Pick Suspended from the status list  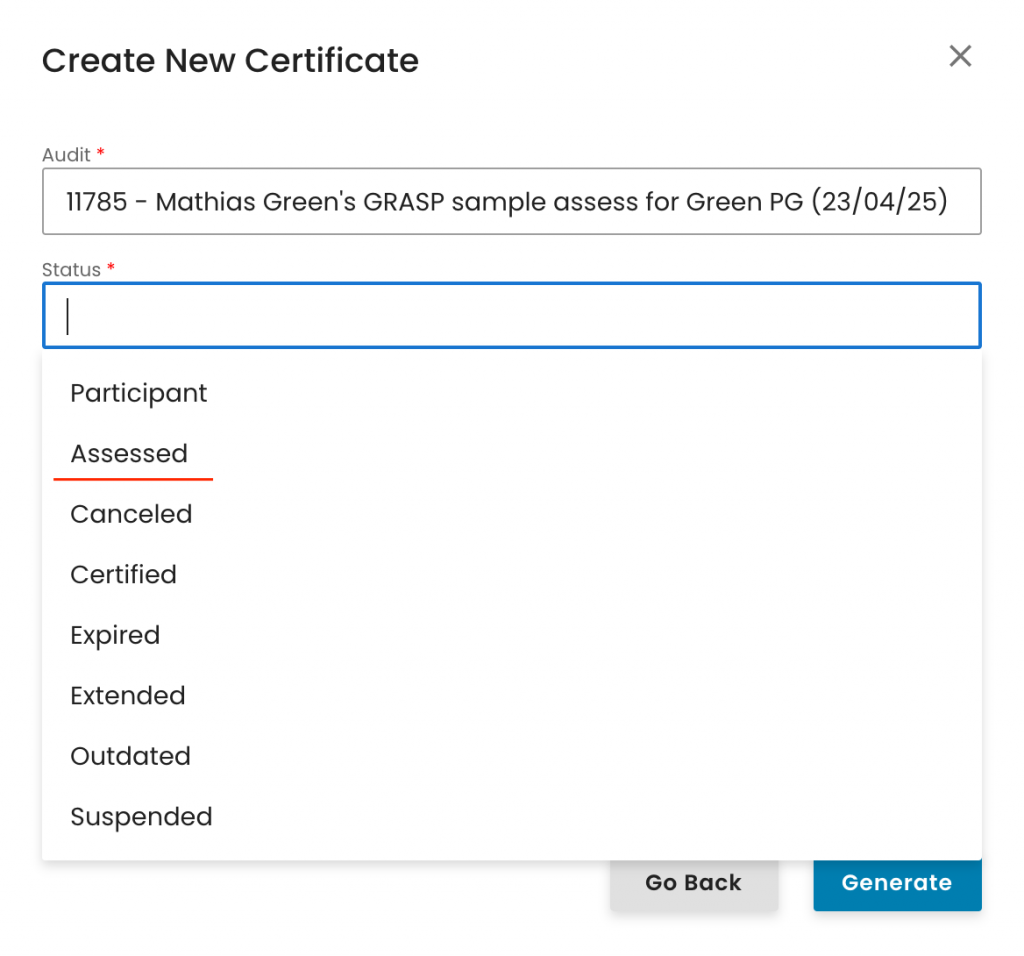[x=141, y=817]
